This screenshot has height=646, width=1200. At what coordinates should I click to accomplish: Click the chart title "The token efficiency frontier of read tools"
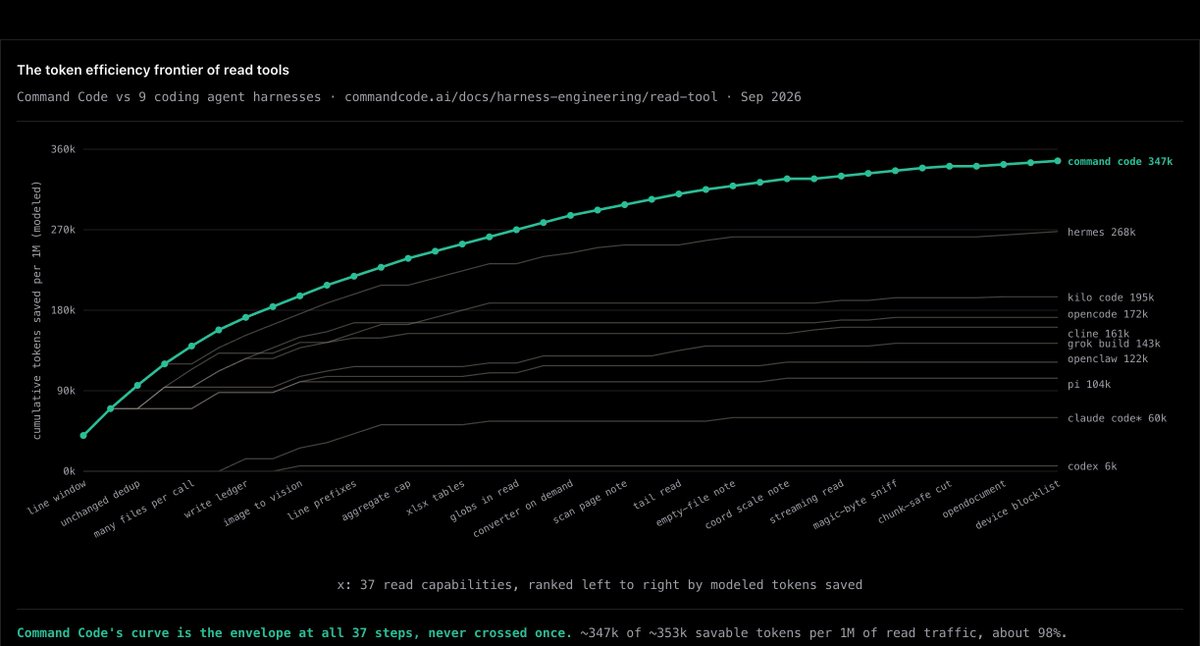click(x=153, y=70)
